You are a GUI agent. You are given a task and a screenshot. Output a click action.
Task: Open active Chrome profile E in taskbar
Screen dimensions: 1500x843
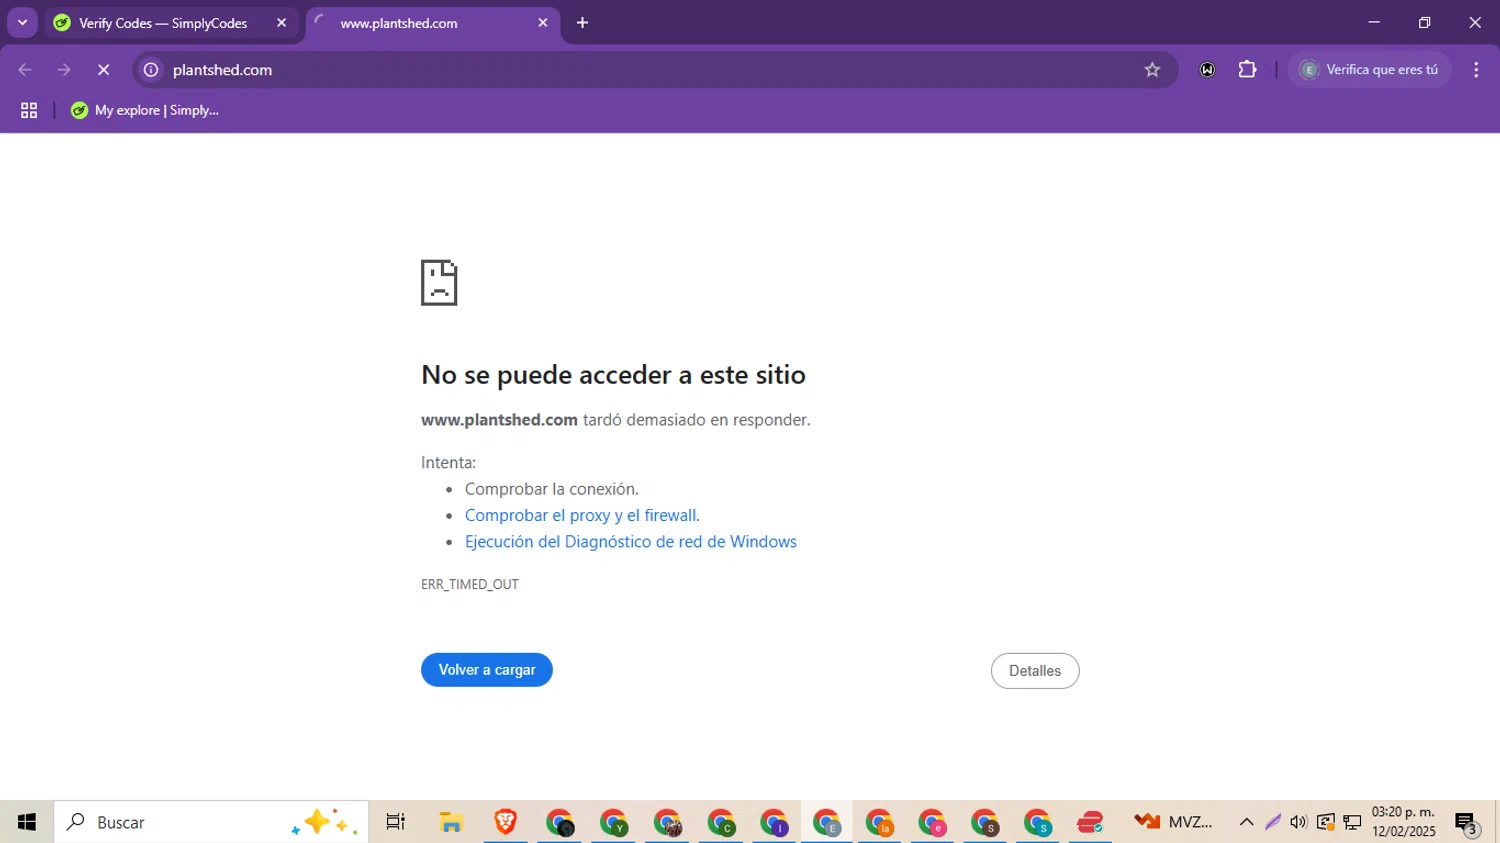(x=827, y=823)
